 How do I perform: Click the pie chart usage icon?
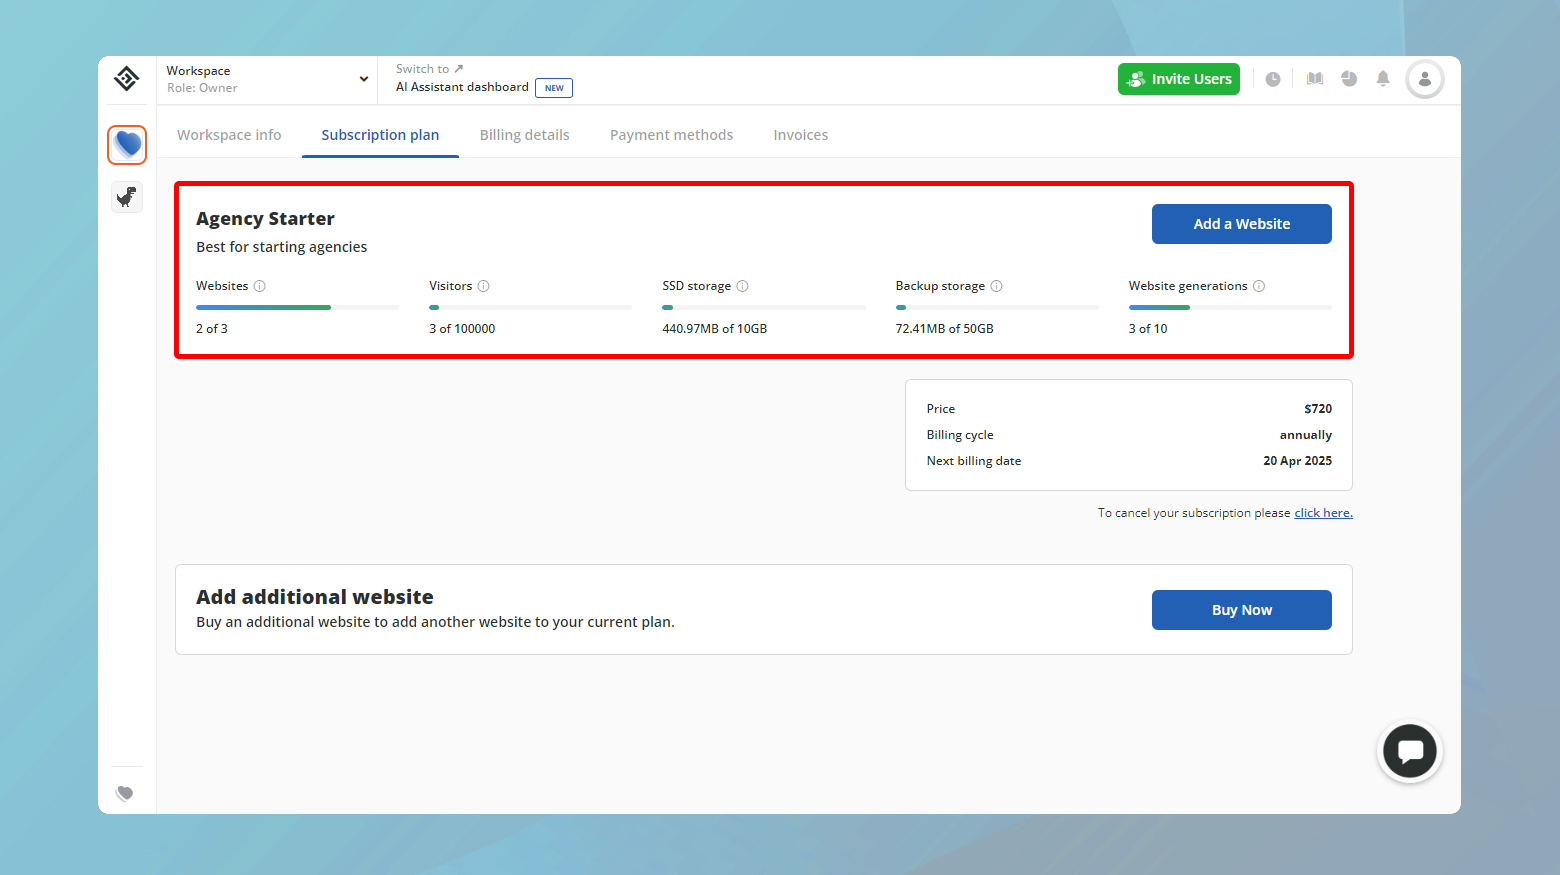coord(1349,78)
